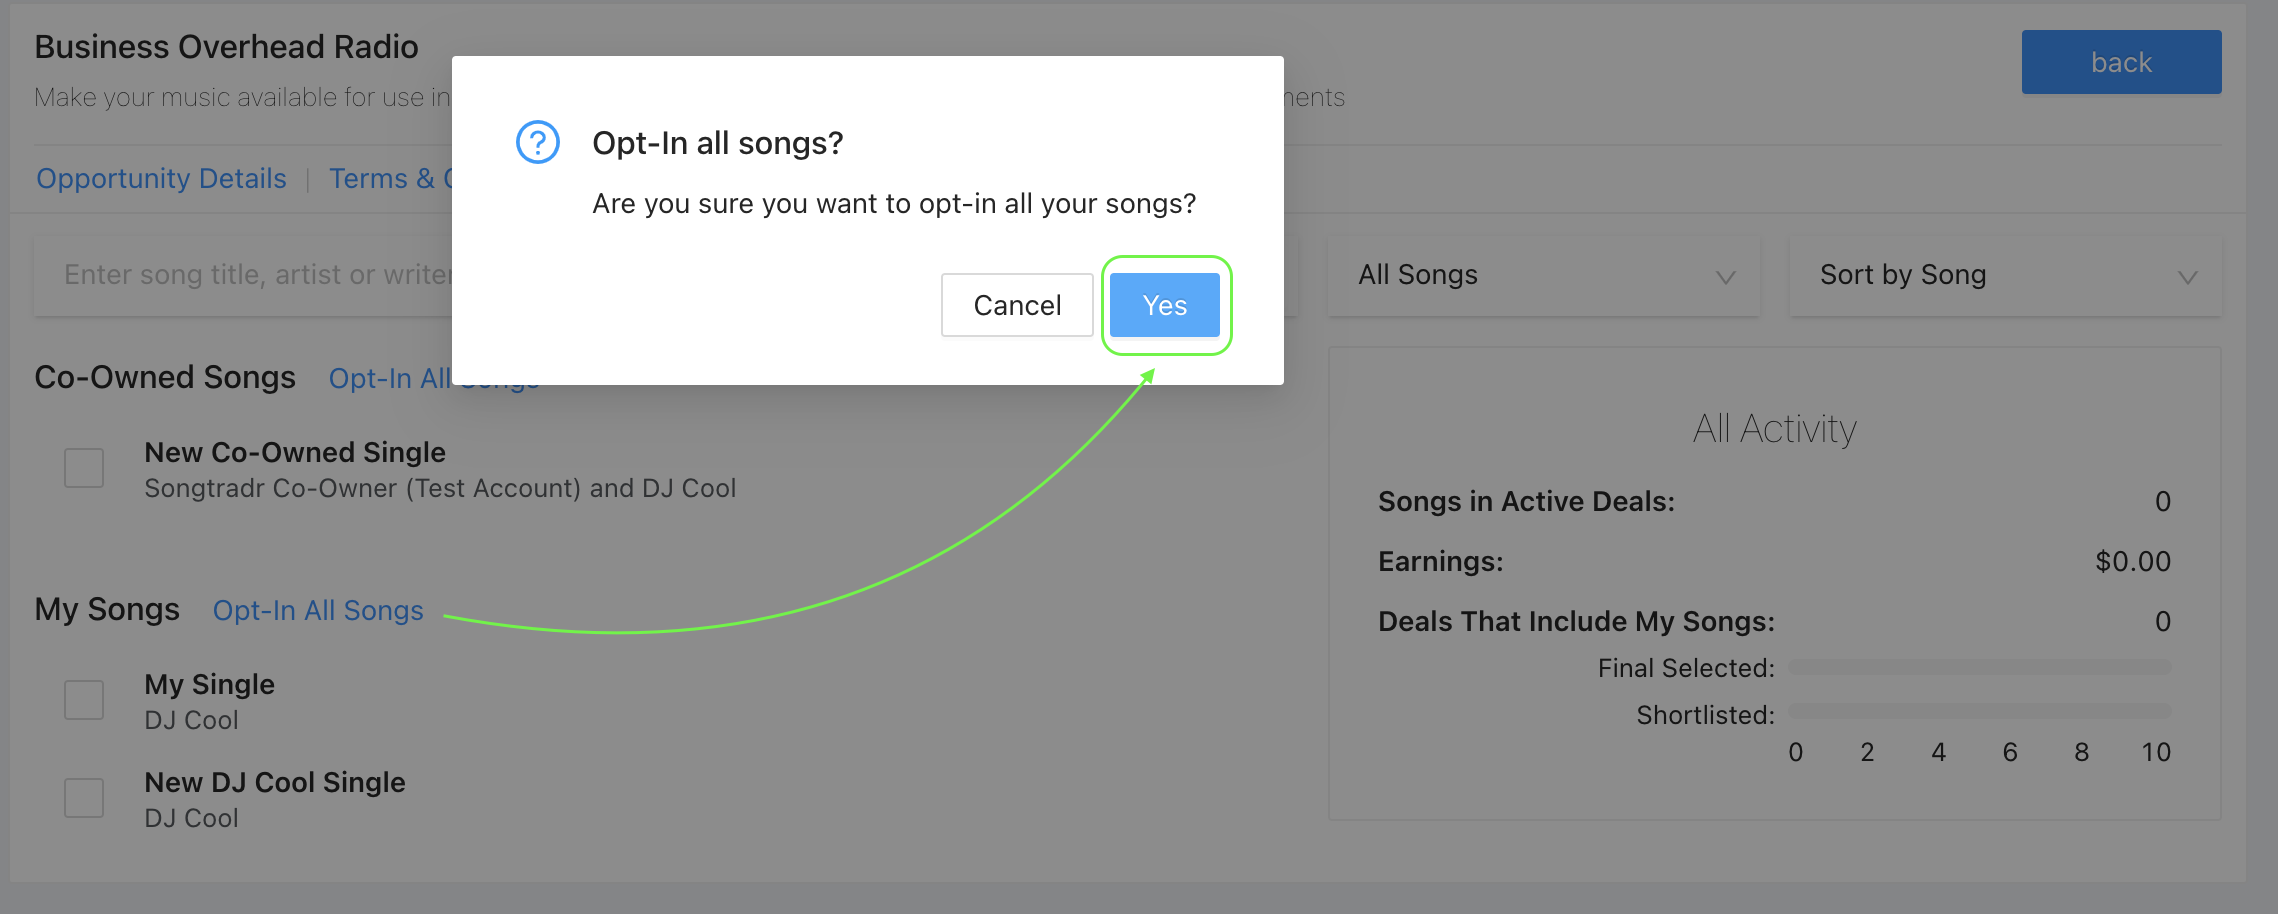2278x914 pixels.
Task: Open the Terms & Conditions tab
Action: [390, 178]
